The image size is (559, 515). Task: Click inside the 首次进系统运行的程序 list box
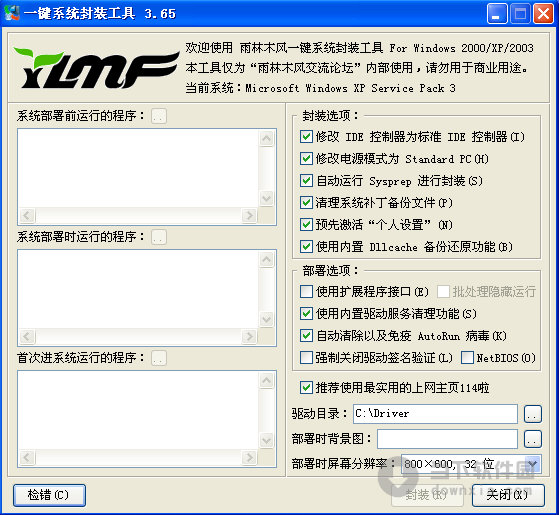pyautogui.click(x=138, y=410)
